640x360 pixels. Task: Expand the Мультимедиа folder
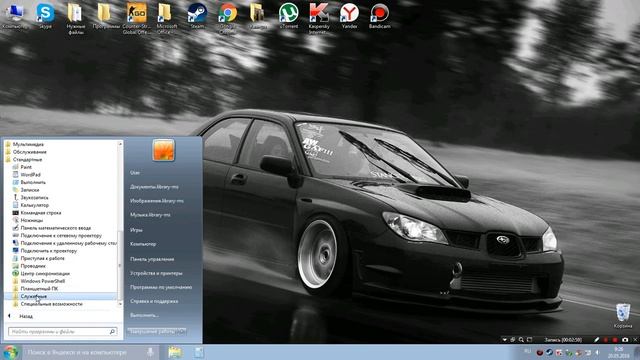[x=28, y=144]
